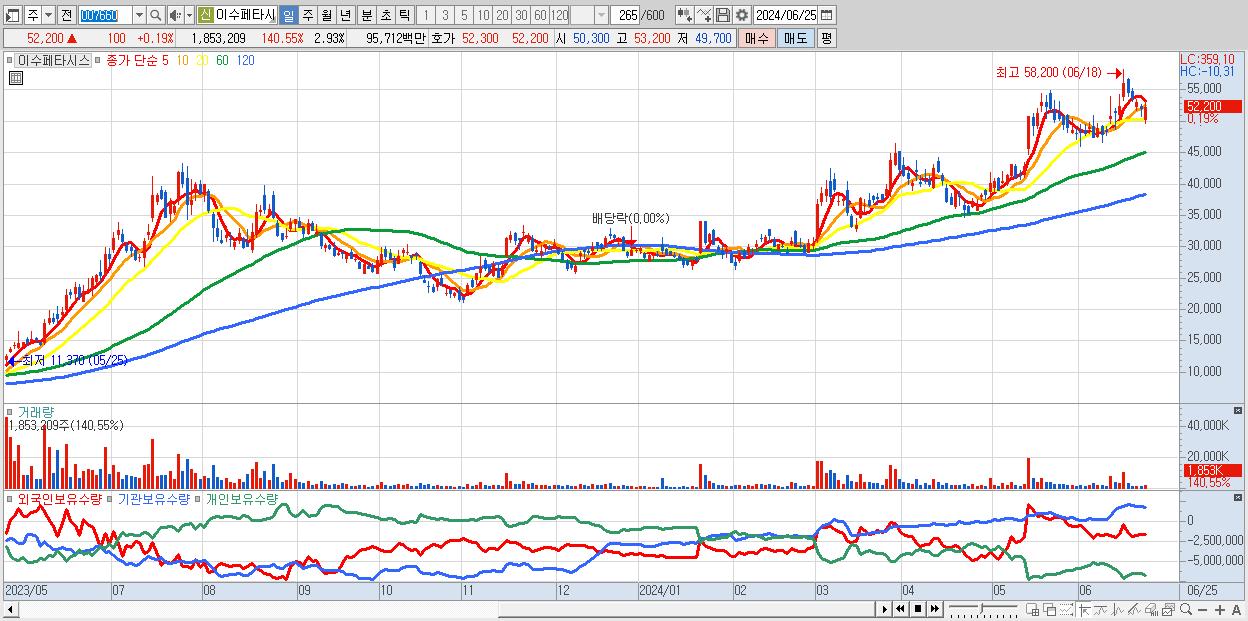
Task: Select the second 초 chart period
Action: (x=385, y=15)
